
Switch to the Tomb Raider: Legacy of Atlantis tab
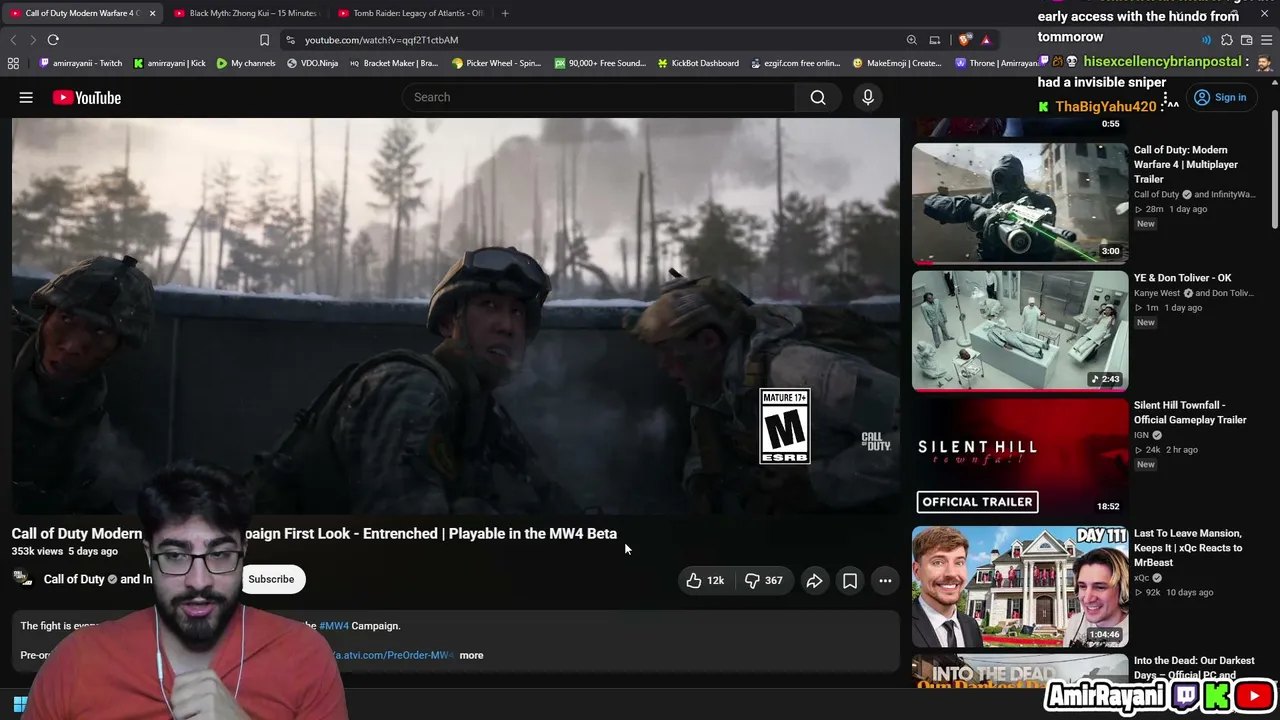point(410,13)
